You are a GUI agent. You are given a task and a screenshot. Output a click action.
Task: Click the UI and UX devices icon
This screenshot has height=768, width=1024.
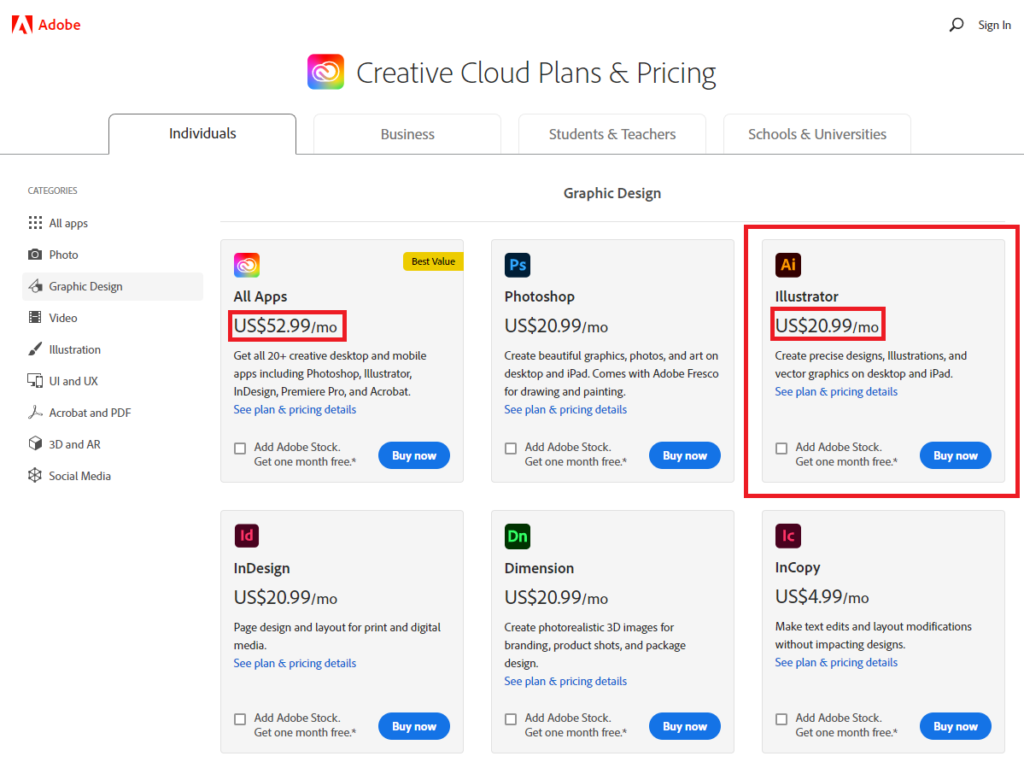click(35, 381)
